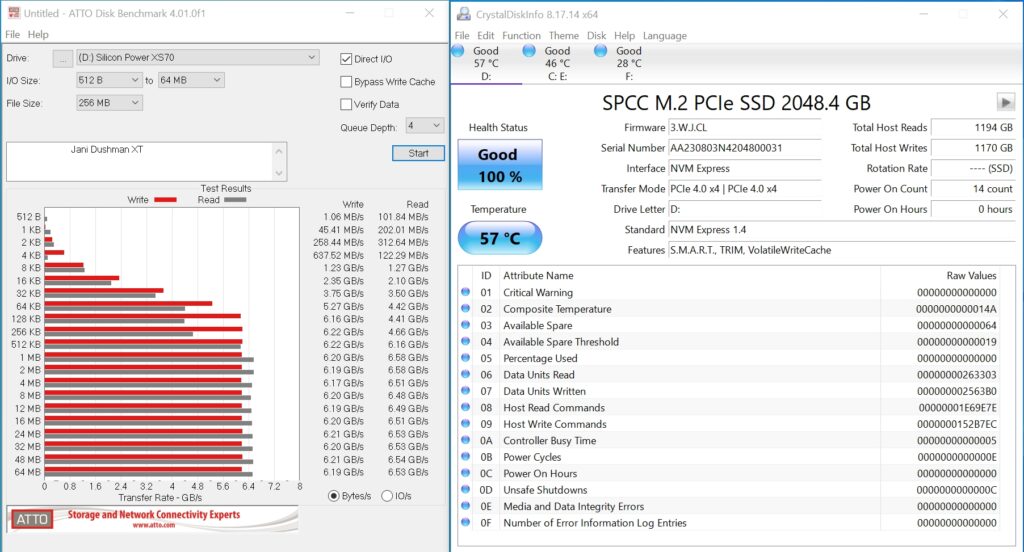Open the ATTO Help menu
Viewport: 1024px width, 552px height.
38,34
